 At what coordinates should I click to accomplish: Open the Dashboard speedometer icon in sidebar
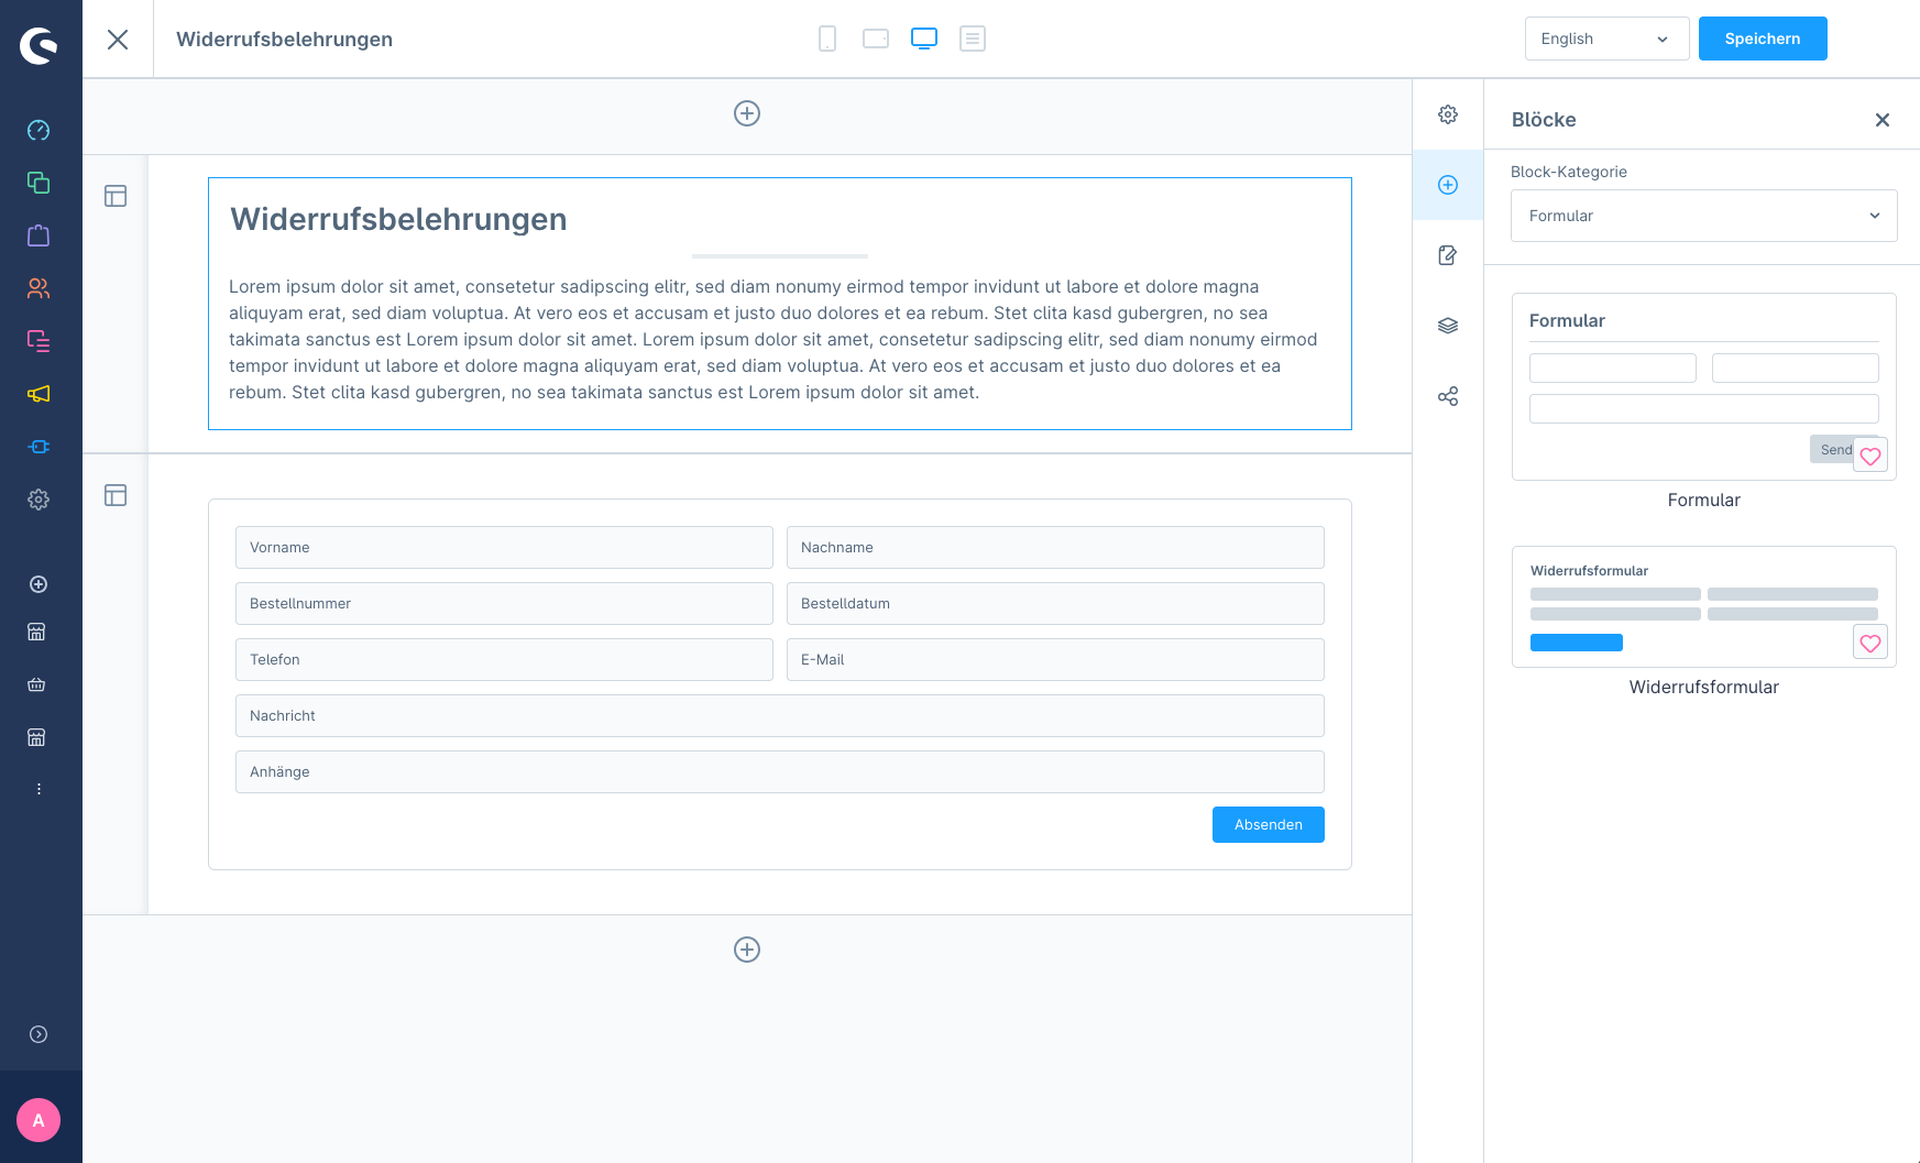(x=38, y=130)
